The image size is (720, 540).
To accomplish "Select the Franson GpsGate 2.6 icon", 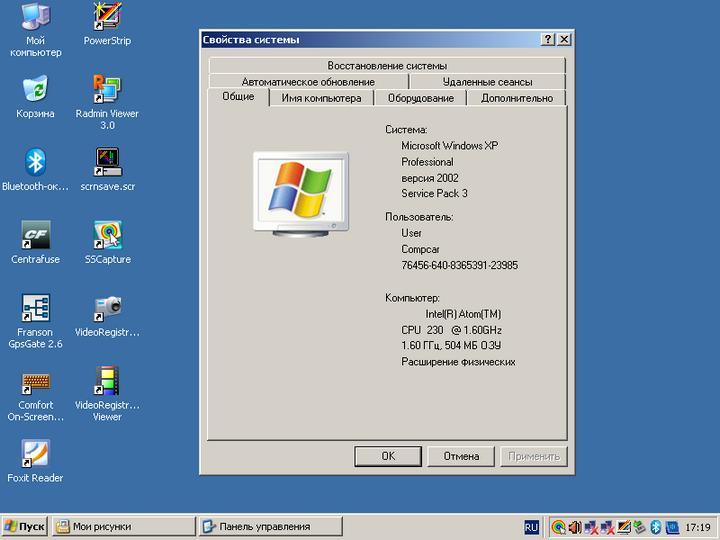I will tap(36, 308).
